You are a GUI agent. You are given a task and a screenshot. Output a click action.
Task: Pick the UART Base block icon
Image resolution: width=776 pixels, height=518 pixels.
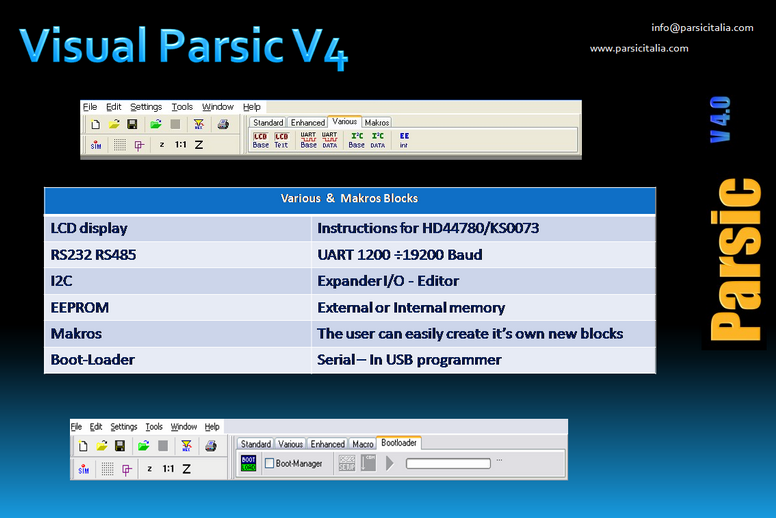click(308, 140)
